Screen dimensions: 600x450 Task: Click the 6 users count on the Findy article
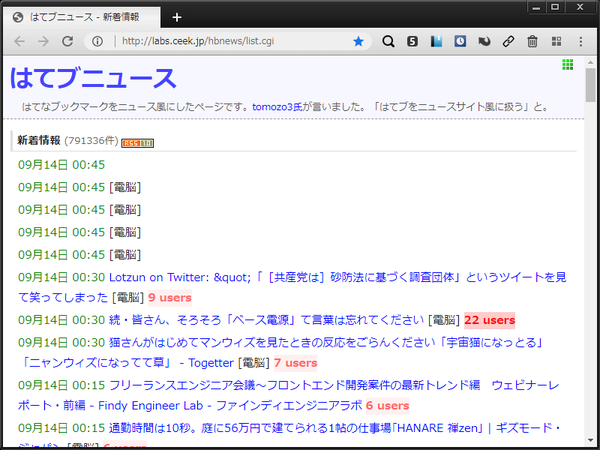[387, 406]
